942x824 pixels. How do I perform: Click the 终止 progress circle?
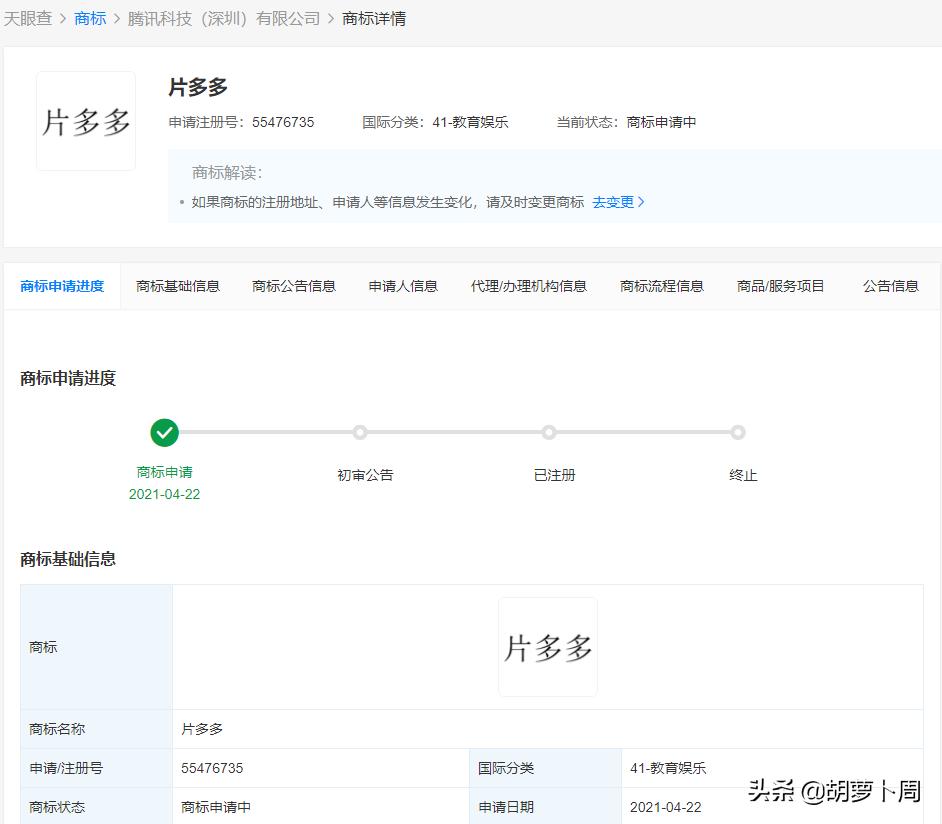[x=737, y=432]
